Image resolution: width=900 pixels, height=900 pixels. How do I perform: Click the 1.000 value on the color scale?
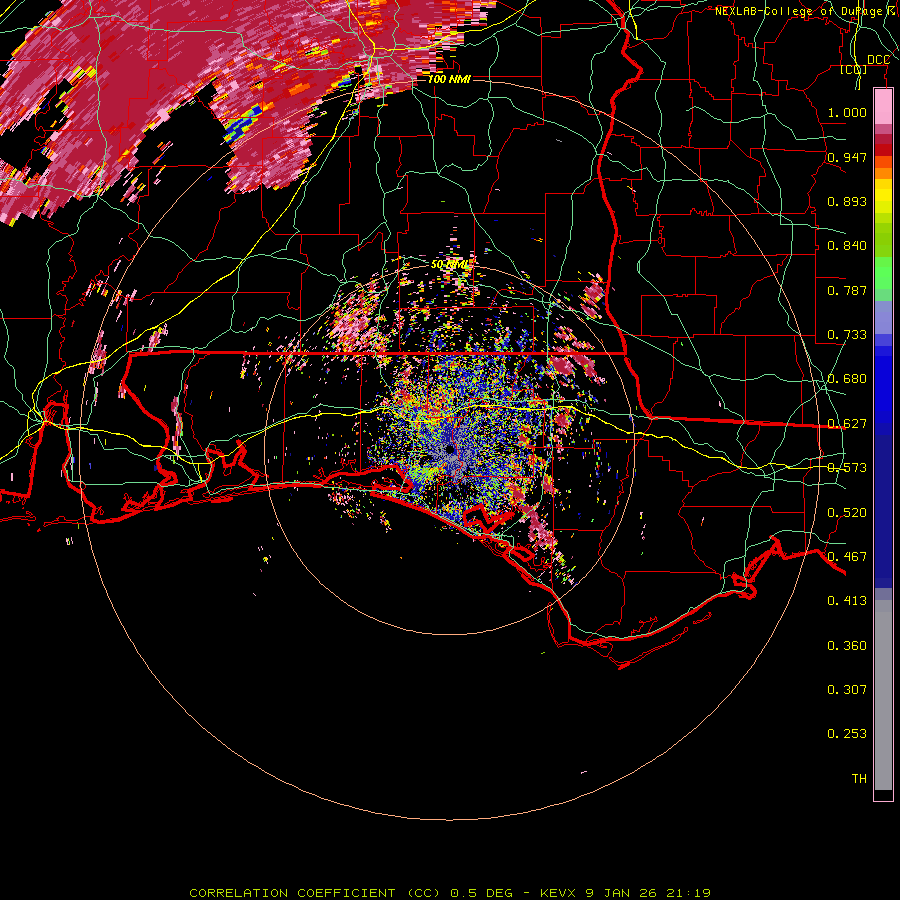coord(847,112)
